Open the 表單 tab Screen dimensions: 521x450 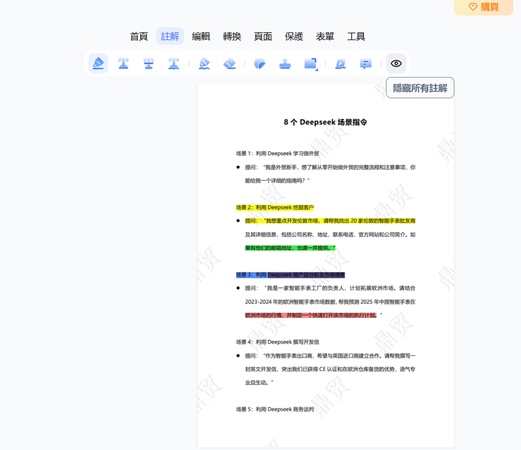pyautogui.click(x=325, y=36)
